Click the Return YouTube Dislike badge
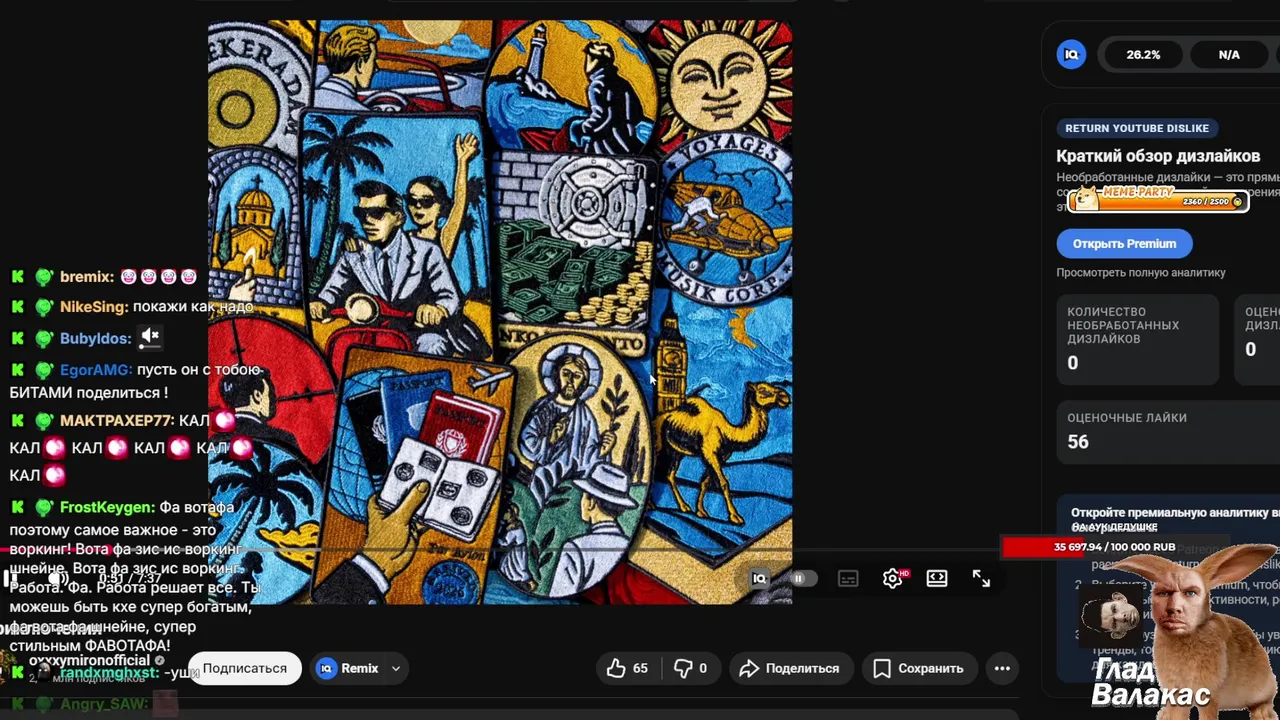 (1137, 128)
